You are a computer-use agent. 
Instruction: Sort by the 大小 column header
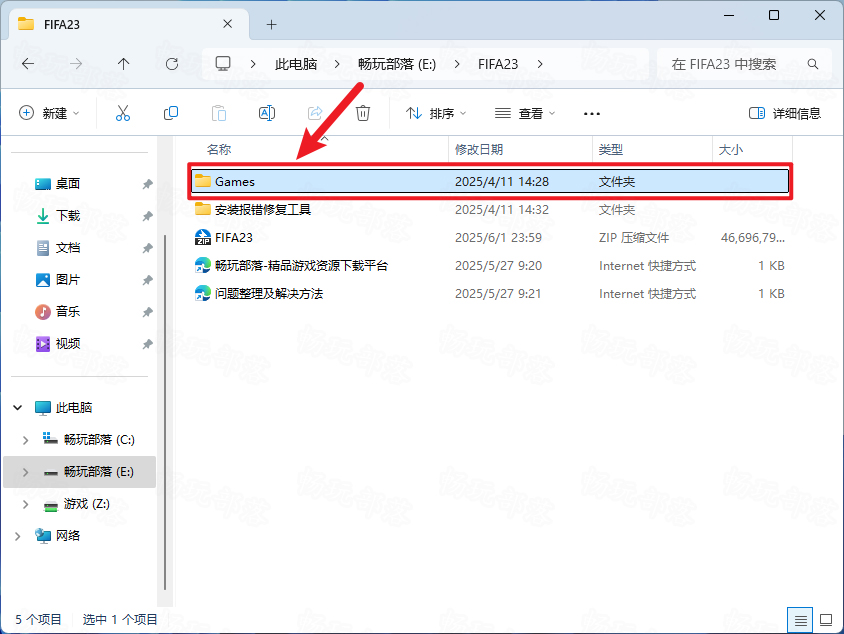point(730,150)
